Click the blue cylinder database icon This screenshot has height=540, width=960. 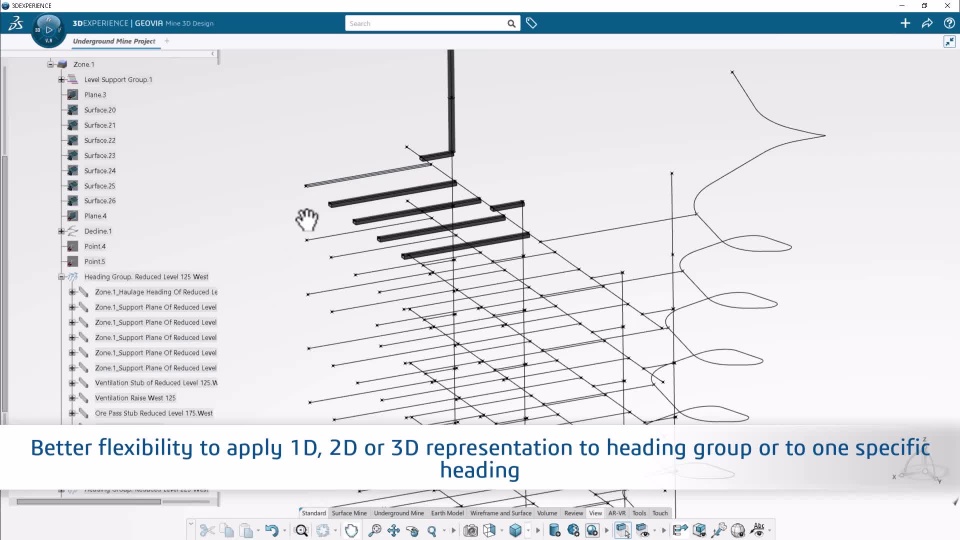(x=554, y=530)
